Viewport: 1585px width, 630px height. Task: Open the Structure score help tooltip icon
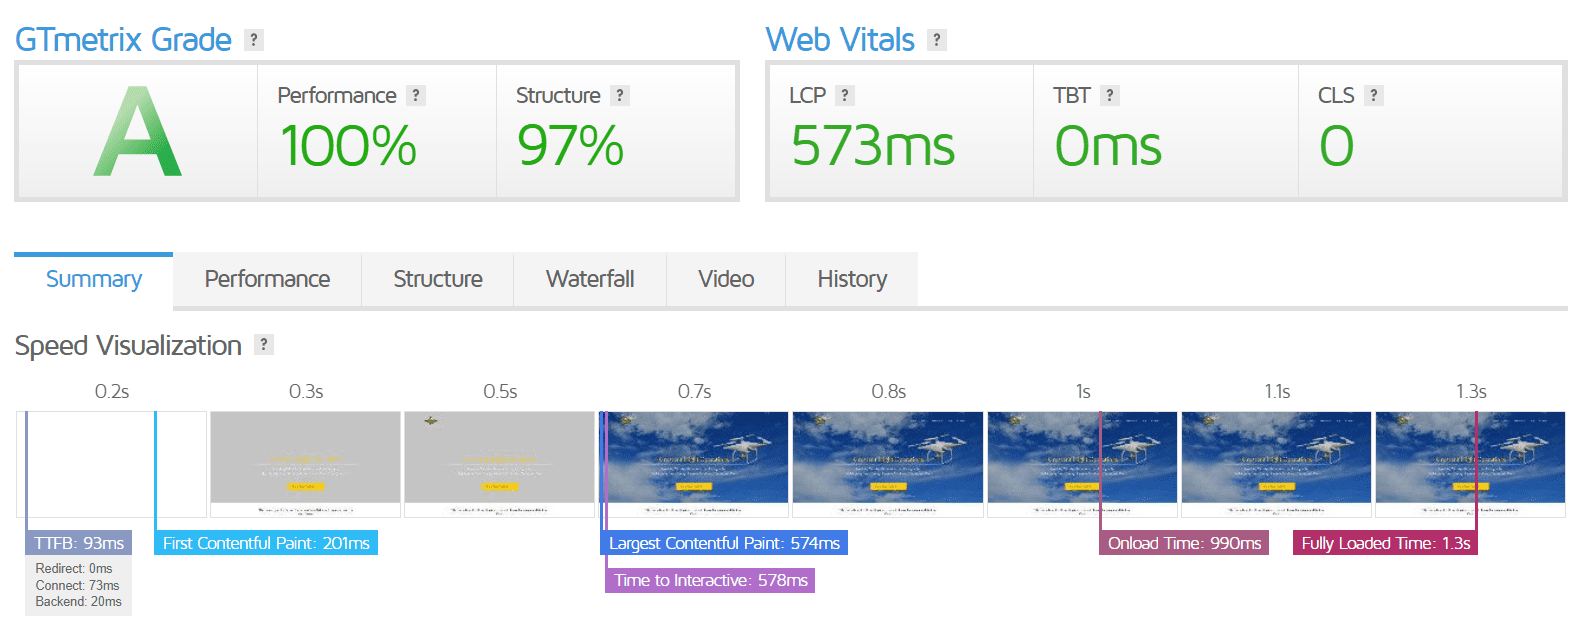[620, 95]
